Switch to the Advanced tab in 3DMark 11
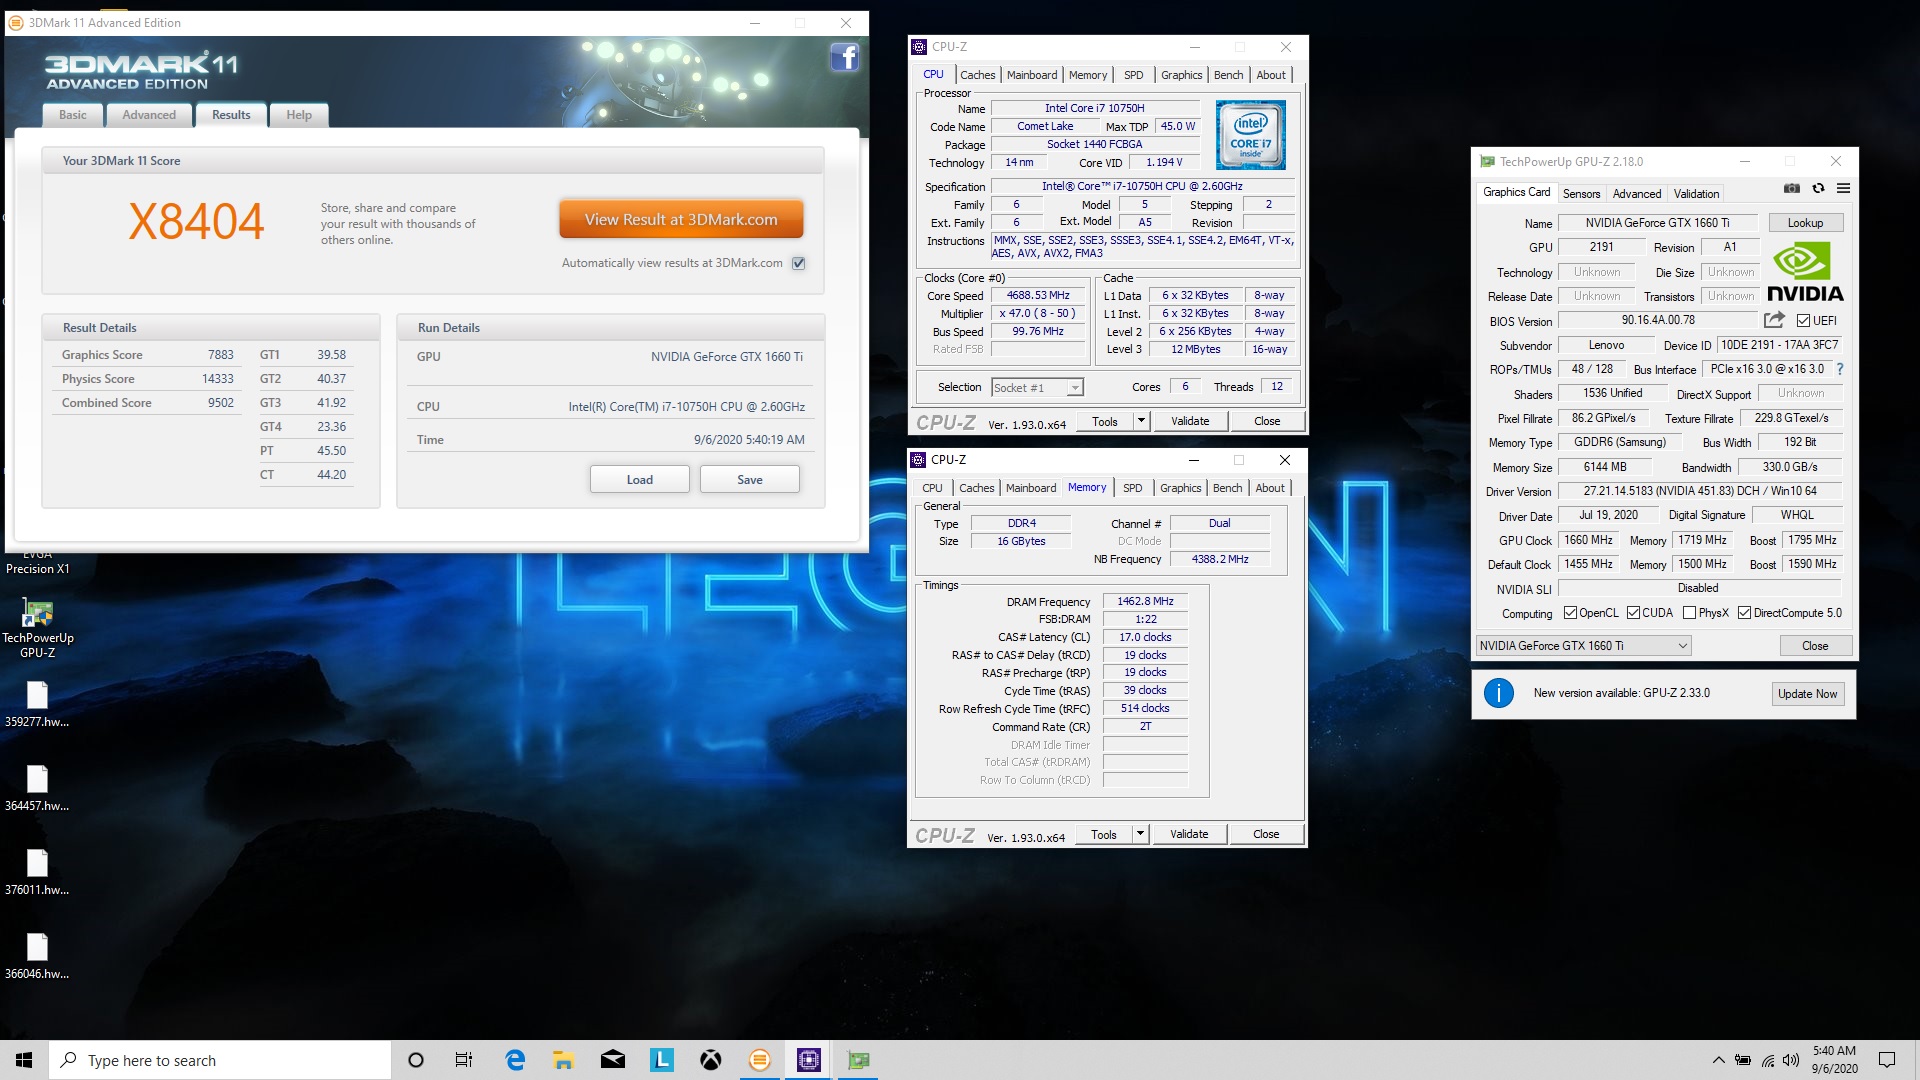The height and width of the screenshot is (1080, 1920). (x=149, y=115)
